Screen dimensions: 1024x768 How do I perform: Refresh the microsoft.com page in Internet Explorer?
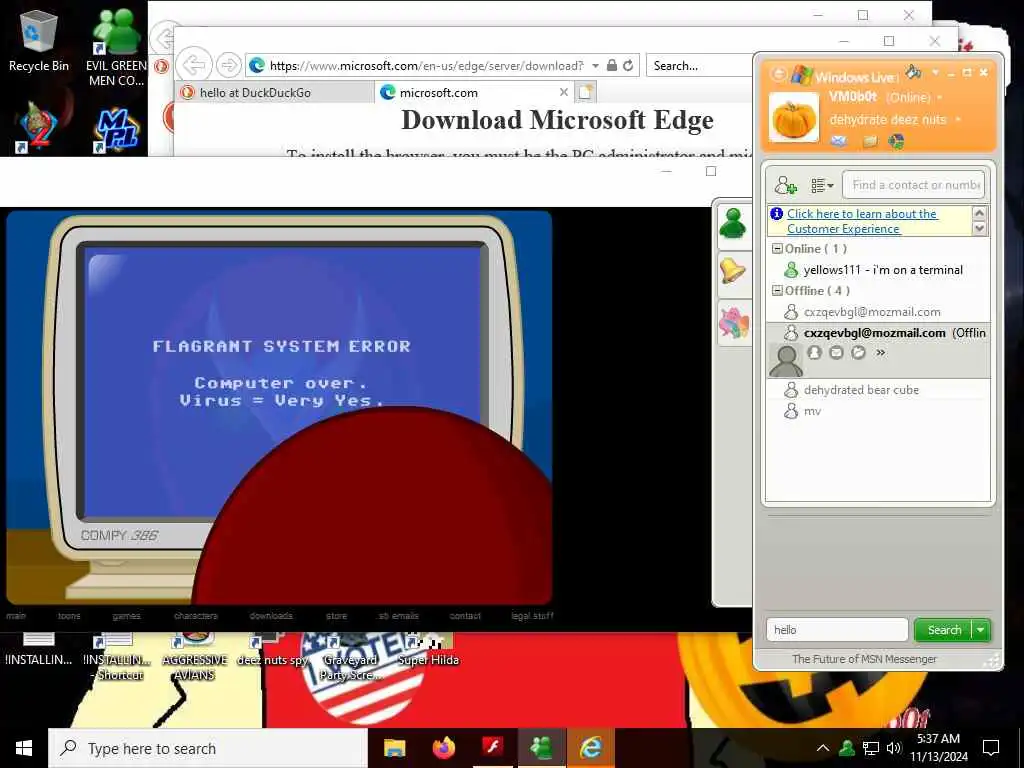(628, 65)
